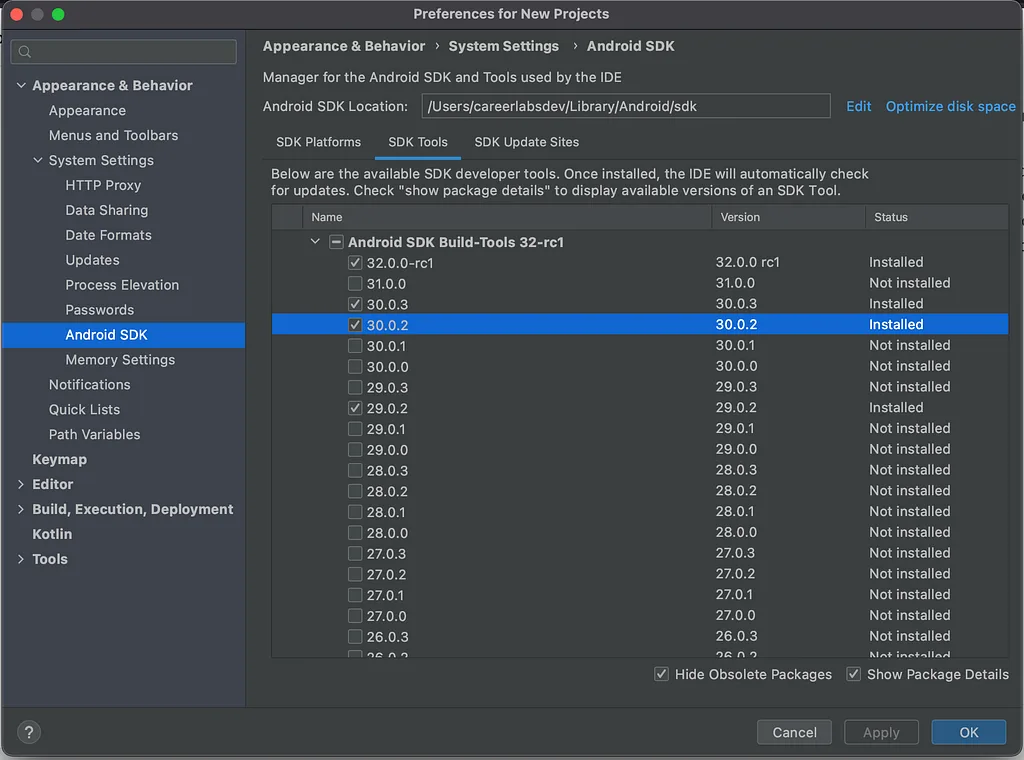Open SDK Update Sites tab
The width and height of the screenshot is (1024, 760).
point(526,142)
